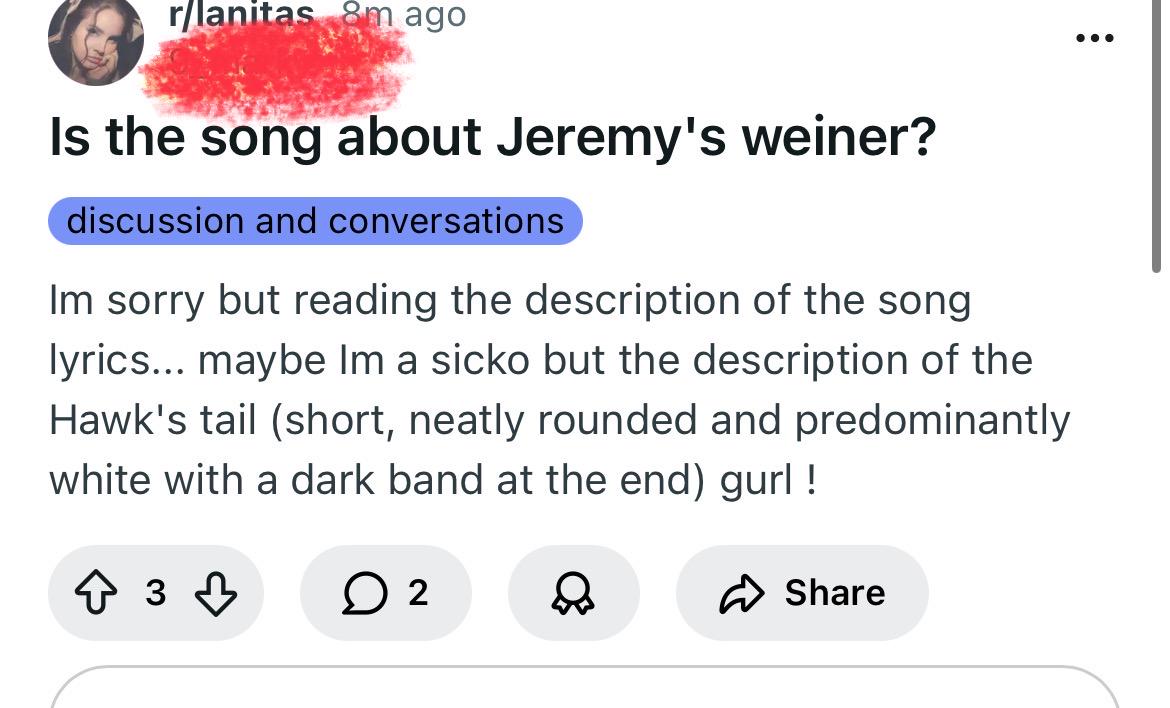Downvote the post with the down arrow

(x=216, y=593)
